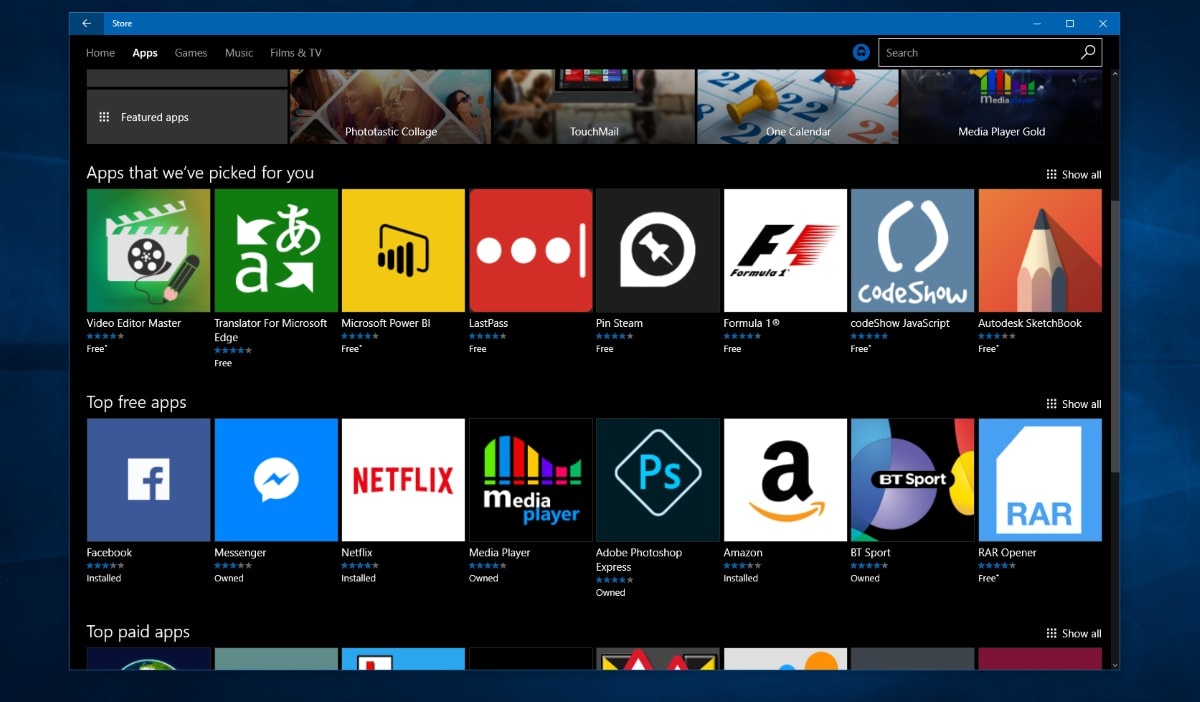Click the Messenger app icon

click(276, 479)
